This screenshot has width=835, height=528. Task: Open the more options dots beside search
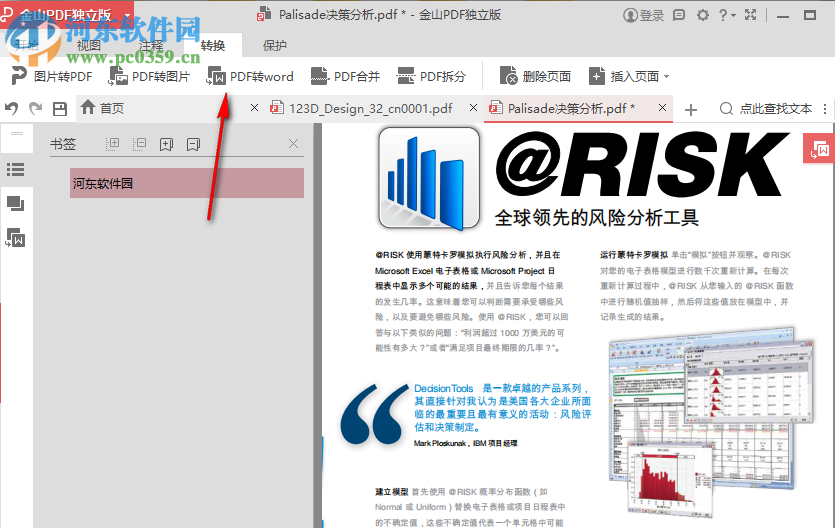pos(825,109)
